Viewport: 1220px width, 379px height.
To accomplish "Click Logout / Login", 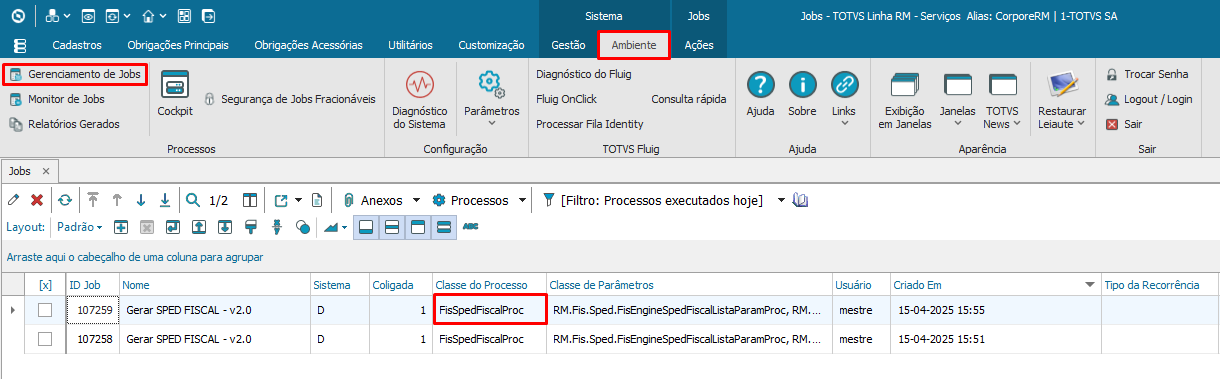I will tap(1149, 99).
